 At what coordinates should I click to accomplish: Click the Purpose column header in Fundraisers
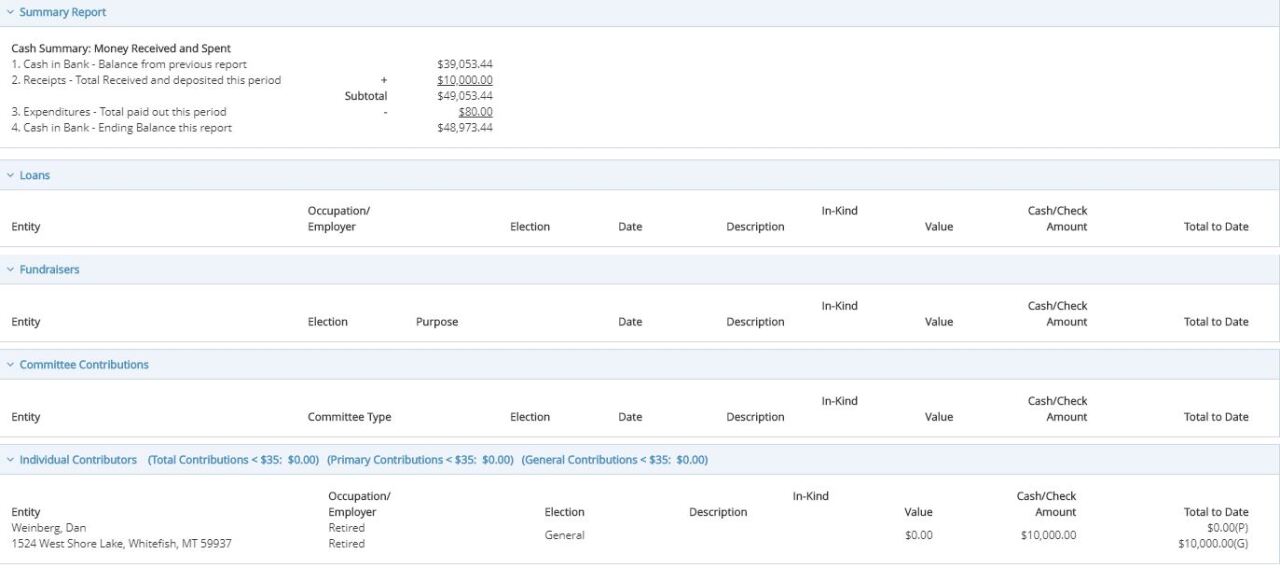436,322
